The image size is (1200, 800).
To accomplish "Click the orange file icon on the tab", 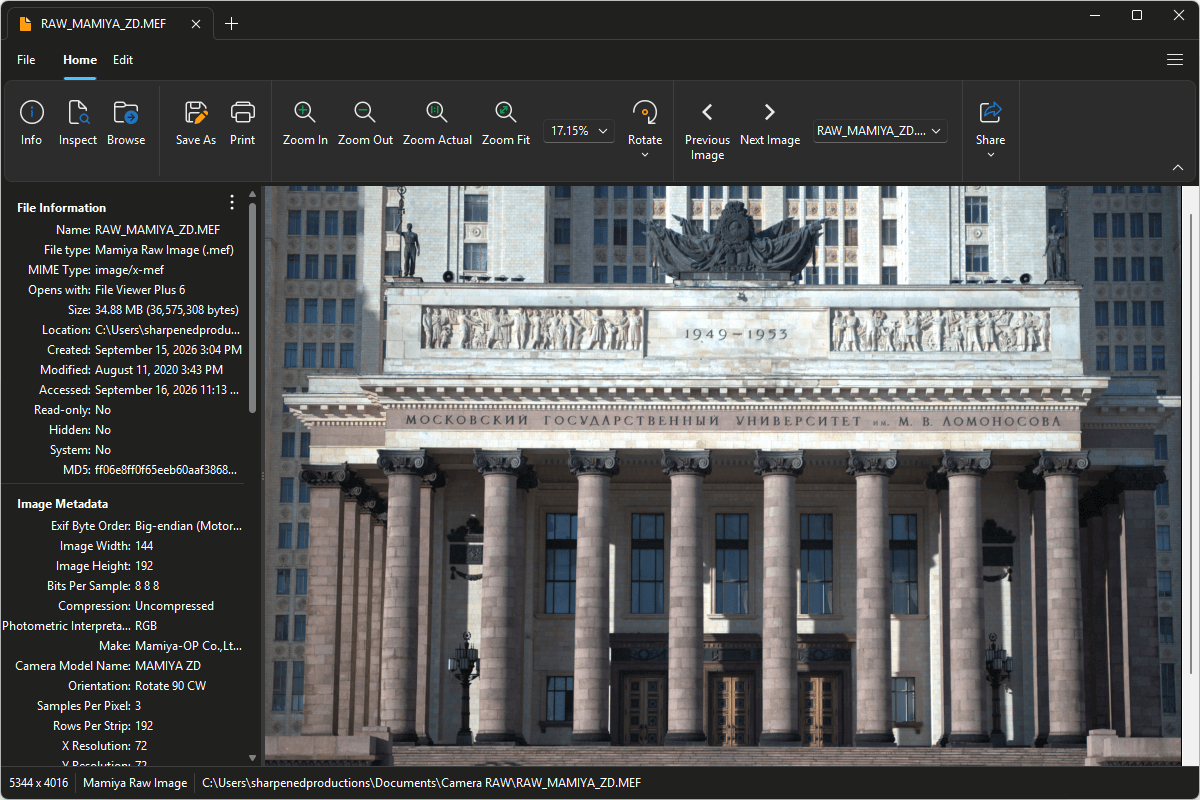I will (x=25, y=23).
